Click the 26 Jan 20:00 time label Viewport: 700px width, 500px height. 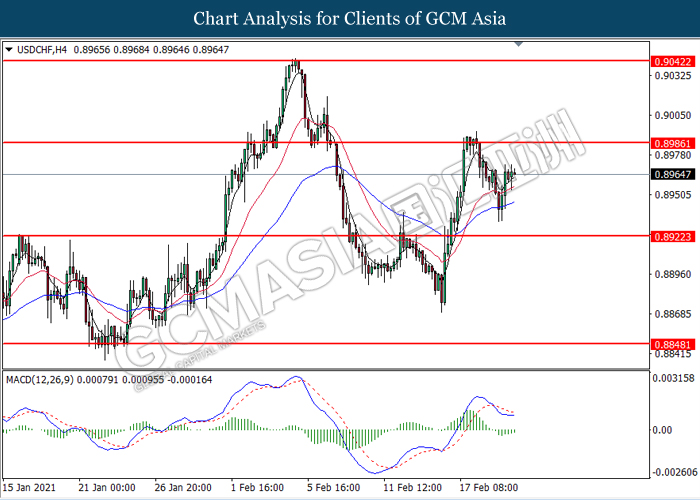pos(183,487)
